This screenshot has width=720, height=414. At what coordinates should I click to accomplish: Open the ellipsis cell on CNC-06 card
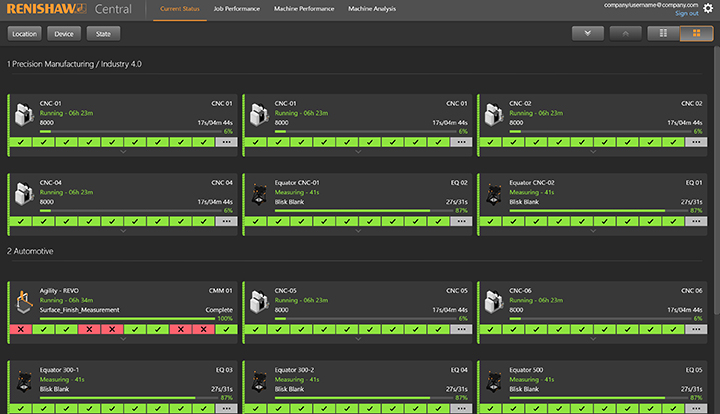click(x=696, y=330)
